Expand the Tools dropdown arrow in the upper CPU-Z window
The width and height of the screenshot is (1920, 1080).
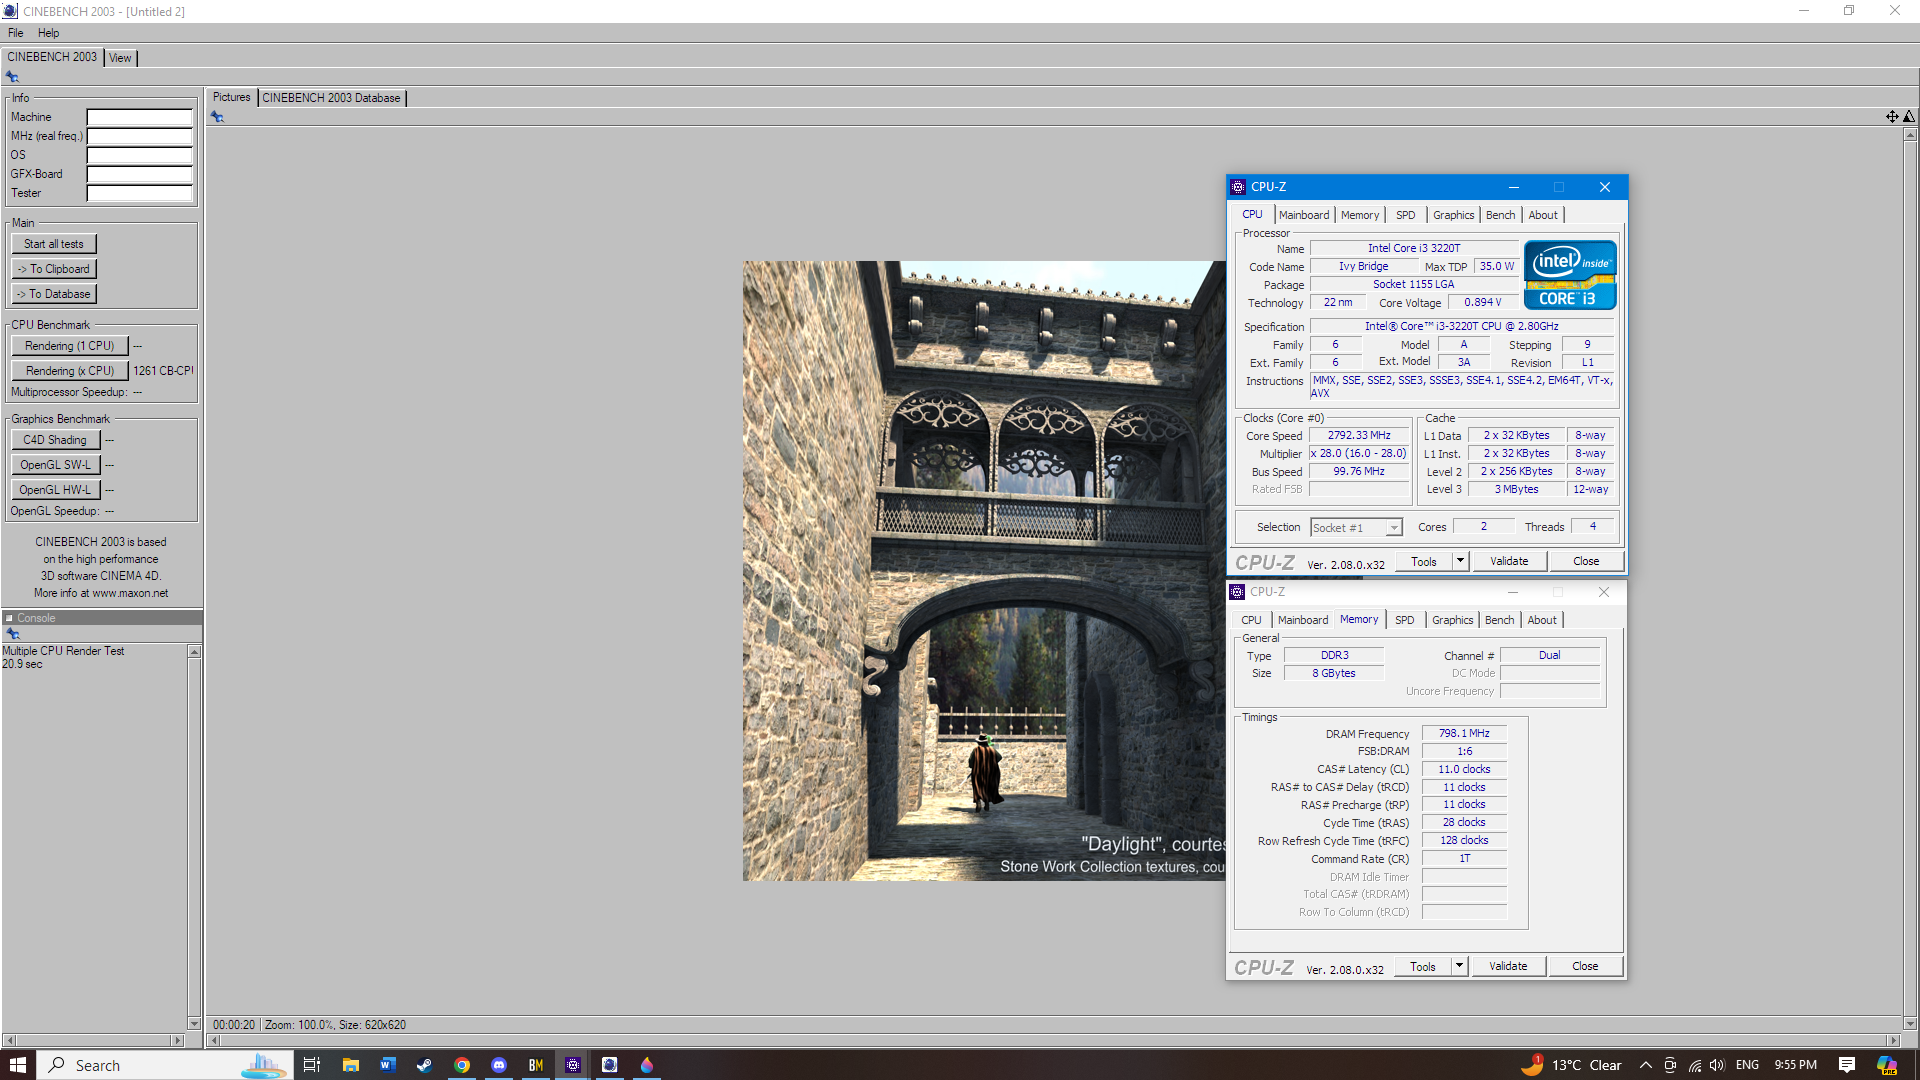[1460, 561]
